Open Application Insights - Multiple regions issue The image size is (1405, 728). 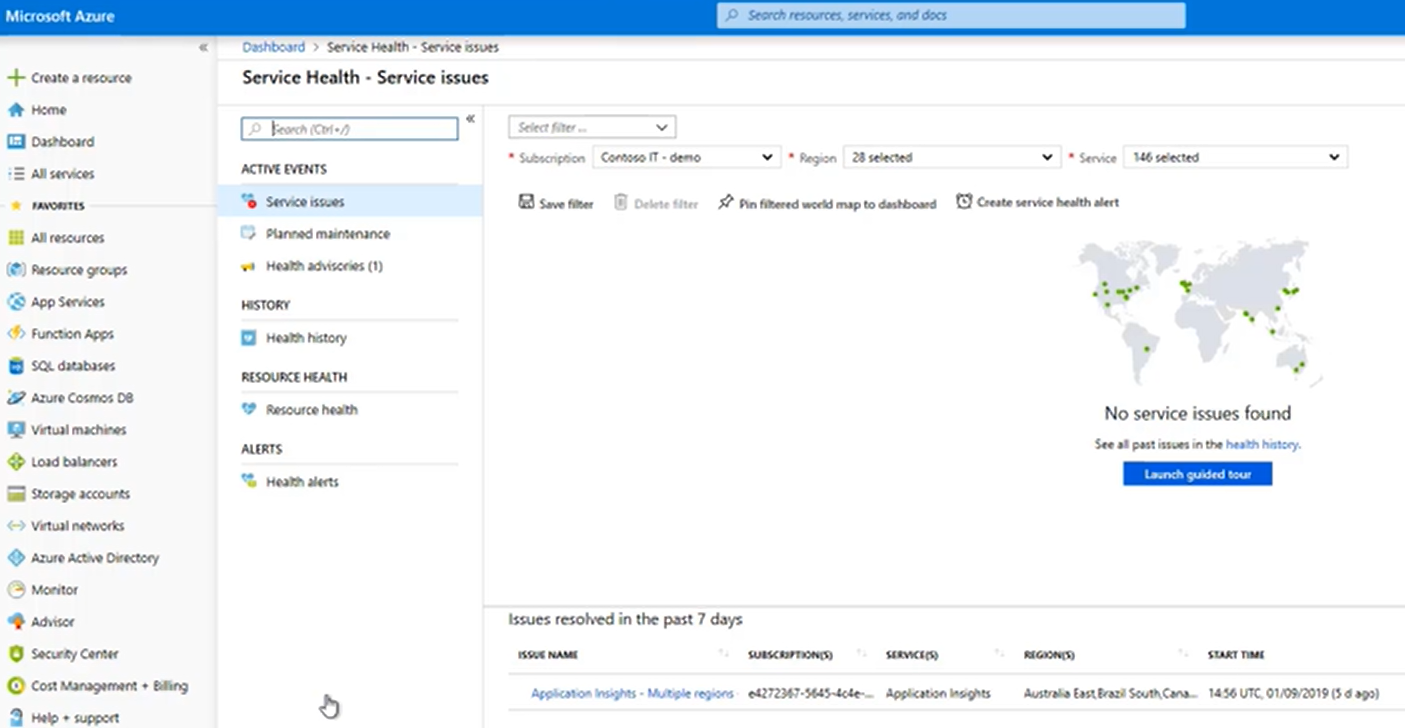pyautogui.click(x=632, y=693)
